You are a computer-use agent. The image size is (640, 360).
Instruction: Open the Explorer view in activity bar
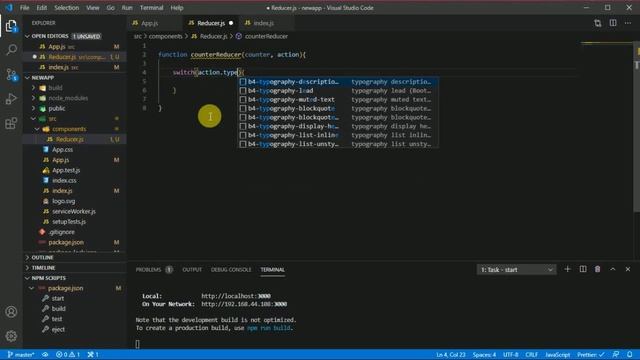[11, 26]
